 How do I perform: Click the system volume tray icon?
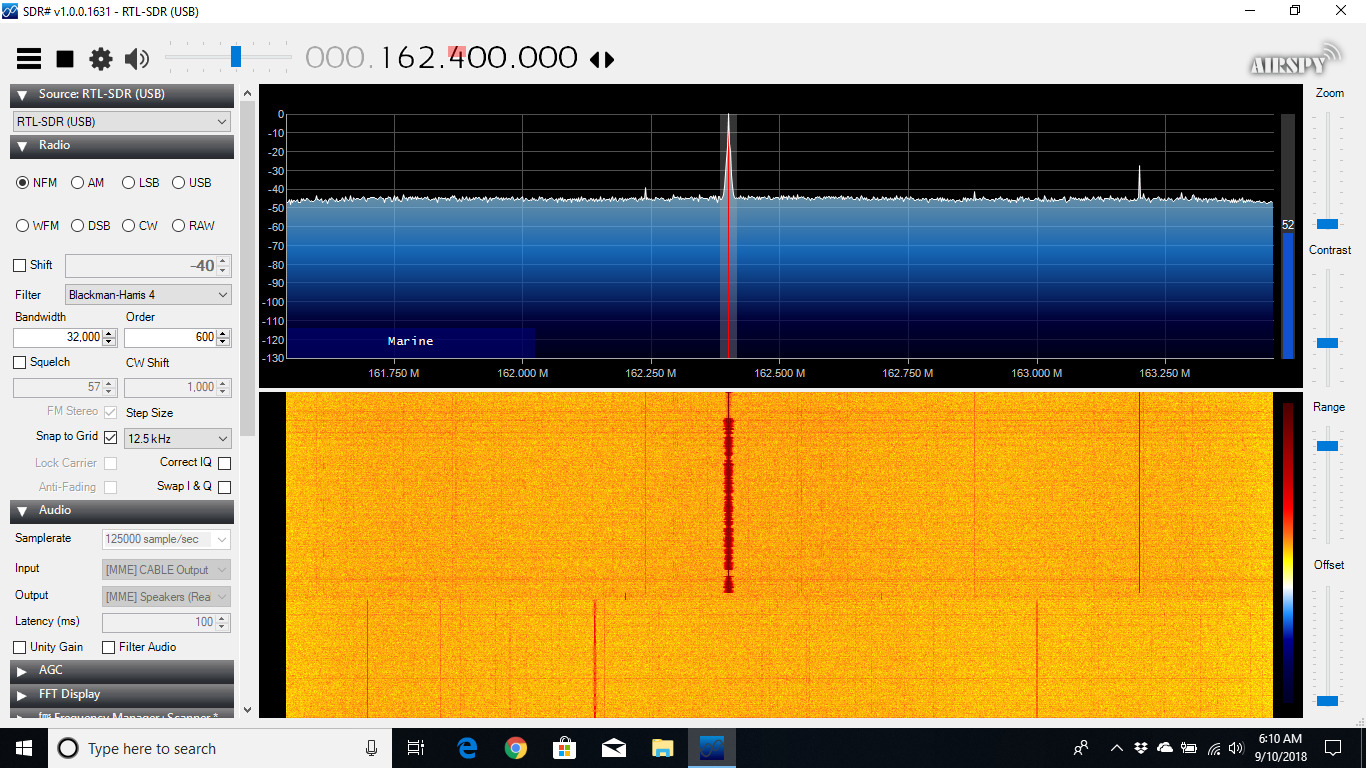click(1238, 748)
